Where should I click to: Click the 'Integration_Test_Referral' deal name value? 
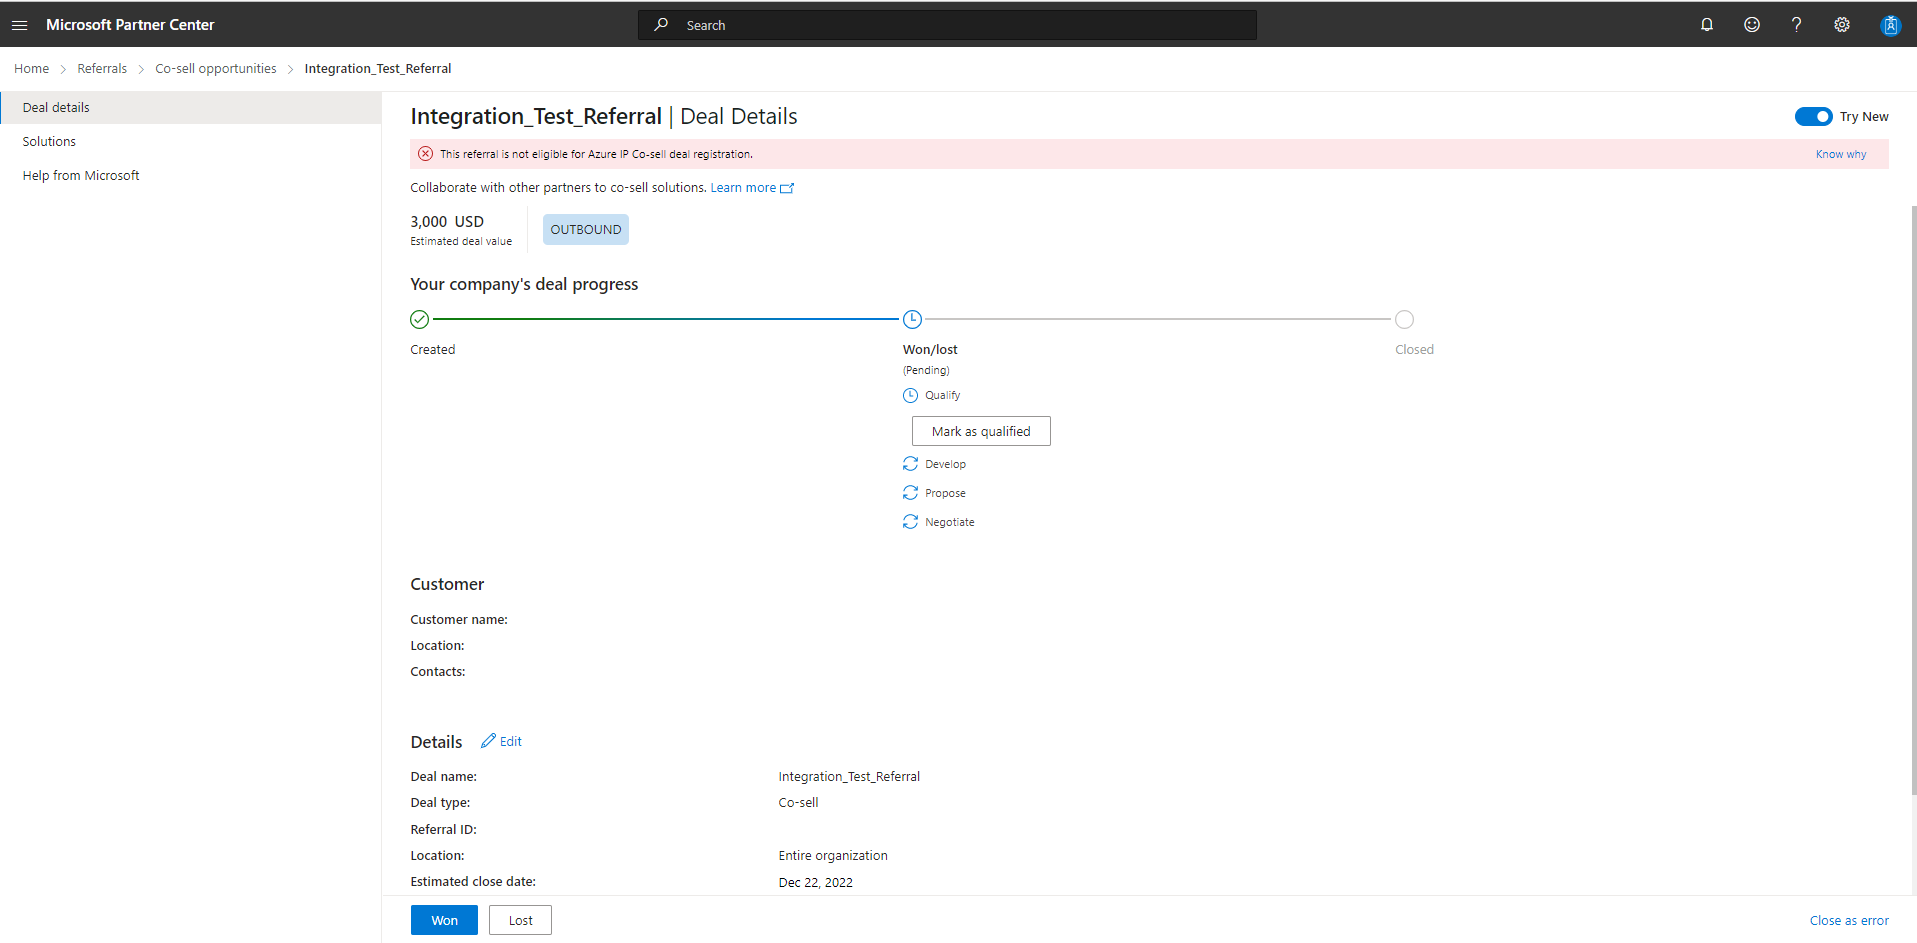[x=849, y=777]
